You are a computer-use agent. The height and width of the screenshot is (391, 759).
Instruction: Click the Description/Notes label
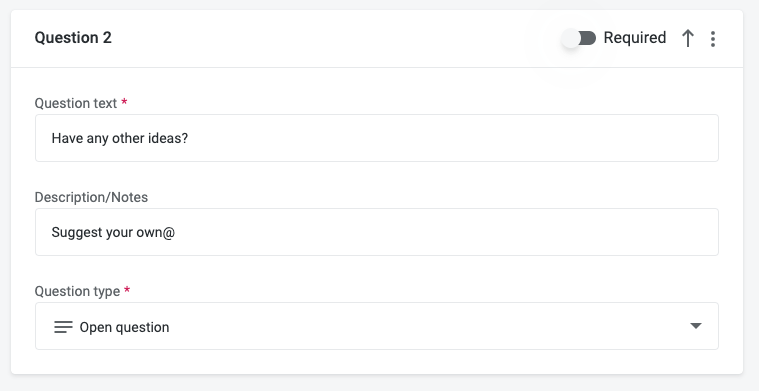click(x=91, y=197)
